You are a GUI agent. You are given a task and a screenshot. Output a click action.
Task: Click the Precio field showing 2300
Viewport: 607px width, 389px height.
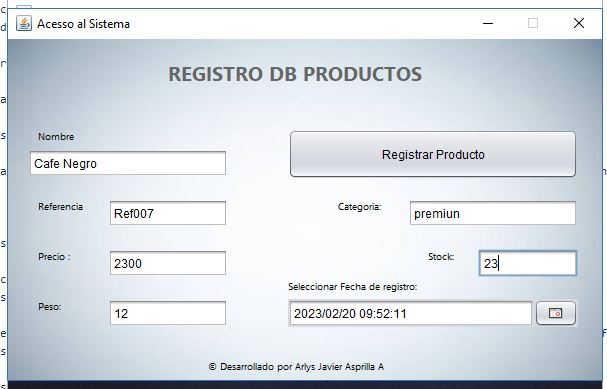click(x=168, y=263)
